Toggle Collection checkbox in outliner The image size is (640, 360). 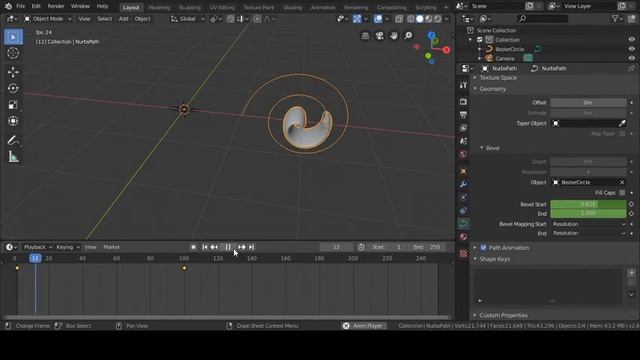[x=480, y=40]
